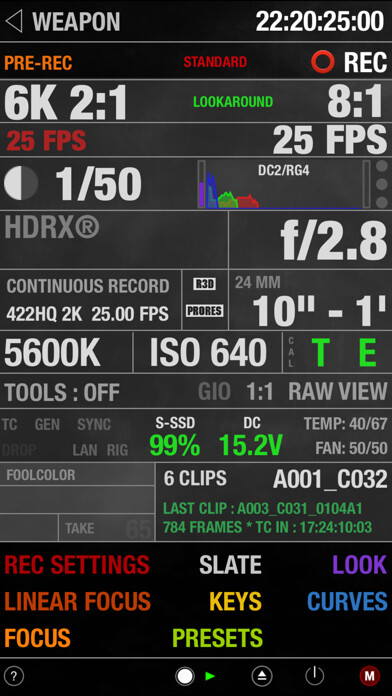Open REC SETTINGS menu
Image resolution: width=392 pixels, height=696 pixels.
click(x=77, y=565)
